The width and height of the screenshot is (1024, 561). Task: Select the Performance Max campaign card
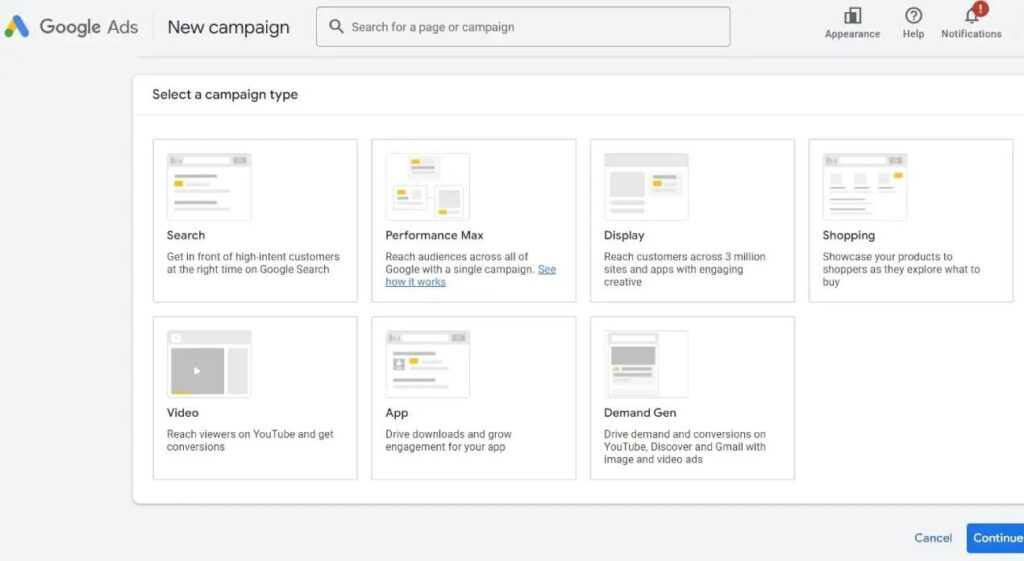pos(473,221)
